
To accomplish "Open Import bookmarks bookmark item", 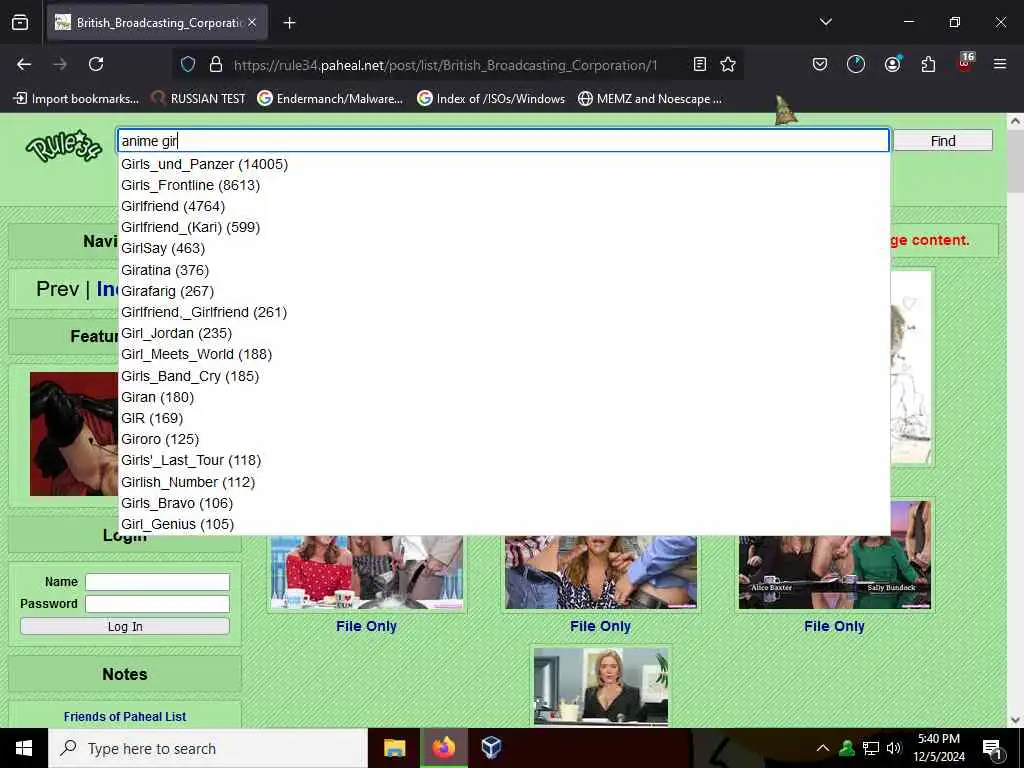I will tap(76, 99).
